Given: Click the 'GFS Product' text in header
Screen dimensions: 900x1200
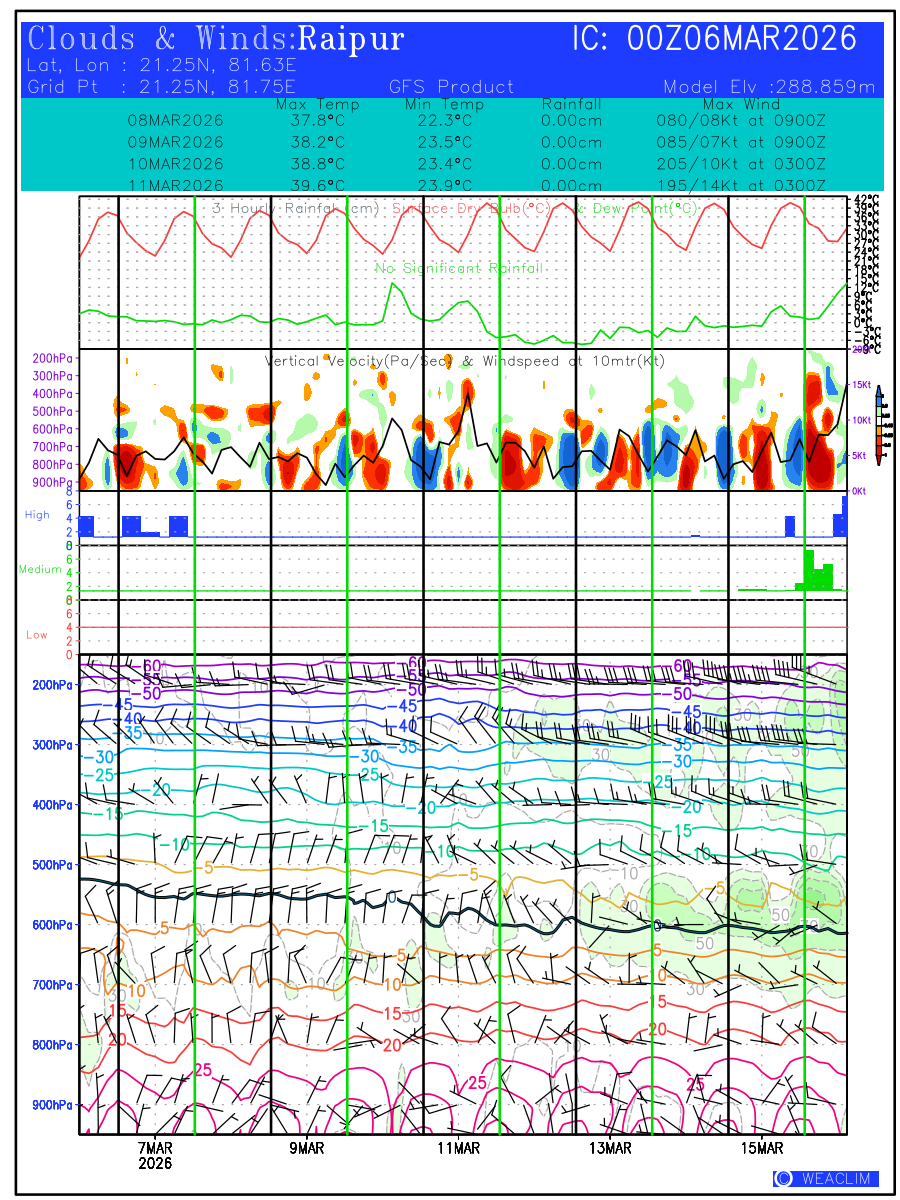Looking at the screenshot, I should pos(451,87).
